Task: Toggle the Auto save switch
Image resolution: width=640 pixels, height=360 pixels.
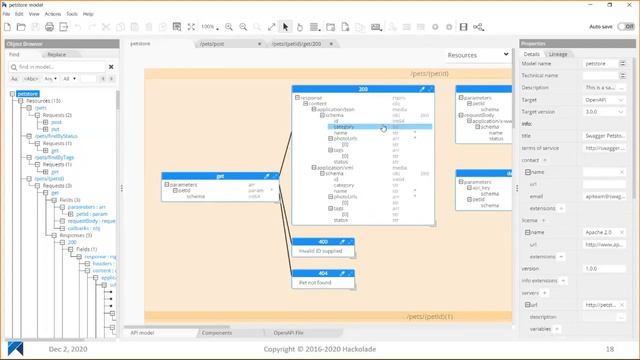Action: [x=626, y=27]
